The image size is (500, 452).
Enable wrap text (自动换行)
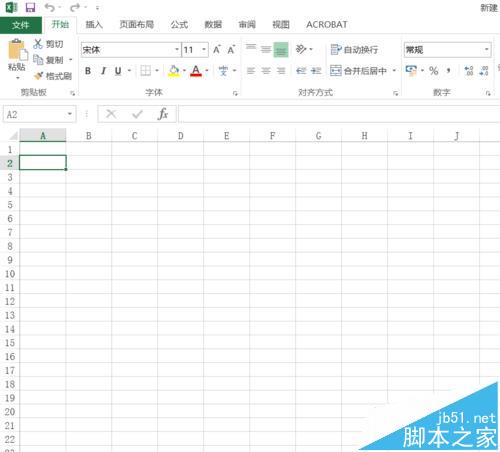tap(354, 50)
